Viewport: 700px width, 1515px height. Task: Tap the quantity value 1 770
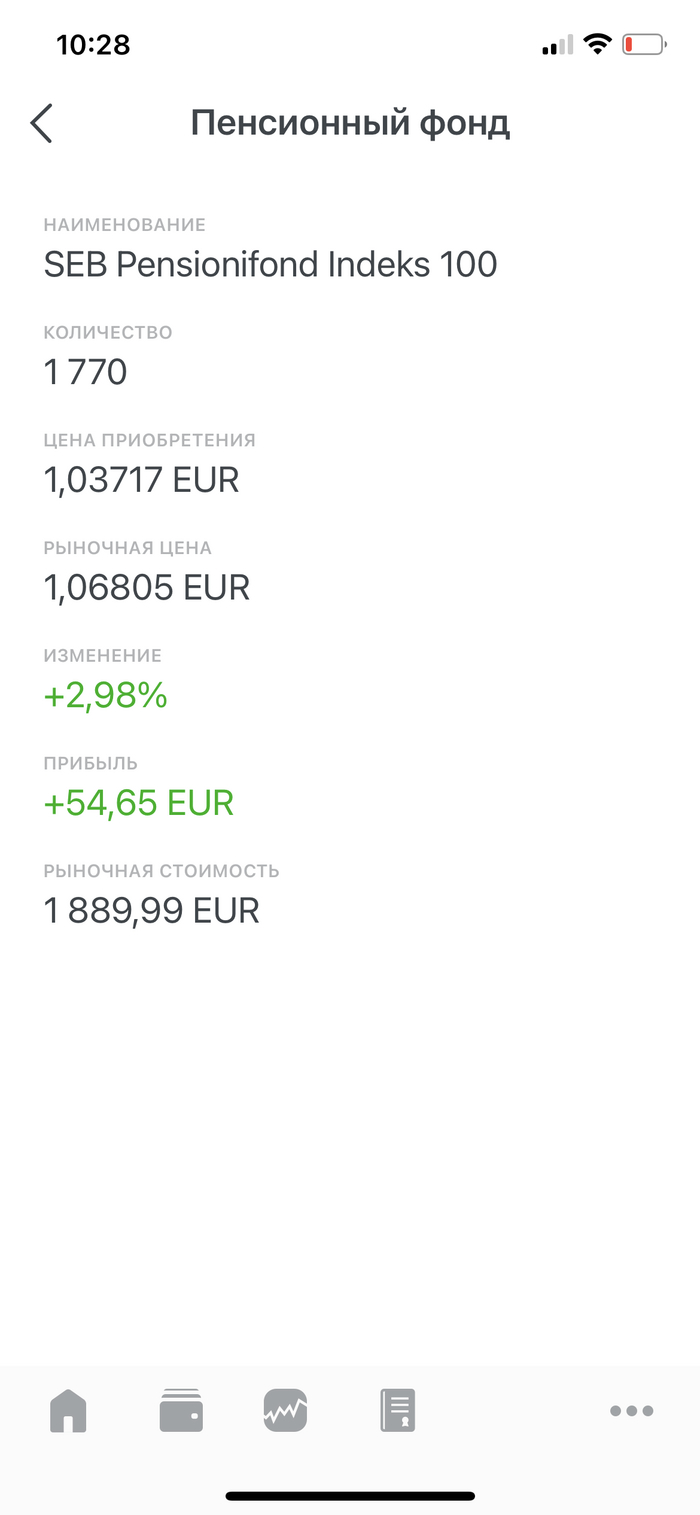pyautogui.click(x=86, y=373)
